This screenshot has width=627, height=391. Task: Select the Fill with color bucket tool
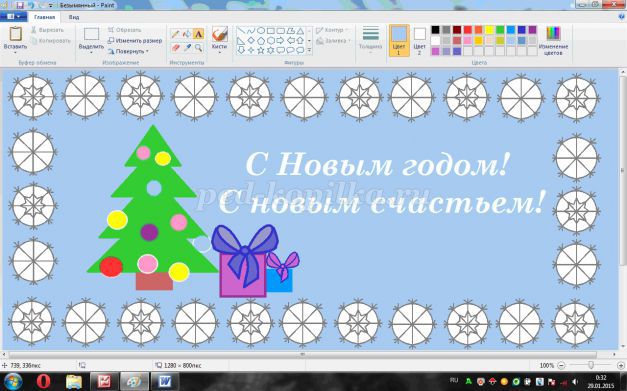(x=186, y=34)
